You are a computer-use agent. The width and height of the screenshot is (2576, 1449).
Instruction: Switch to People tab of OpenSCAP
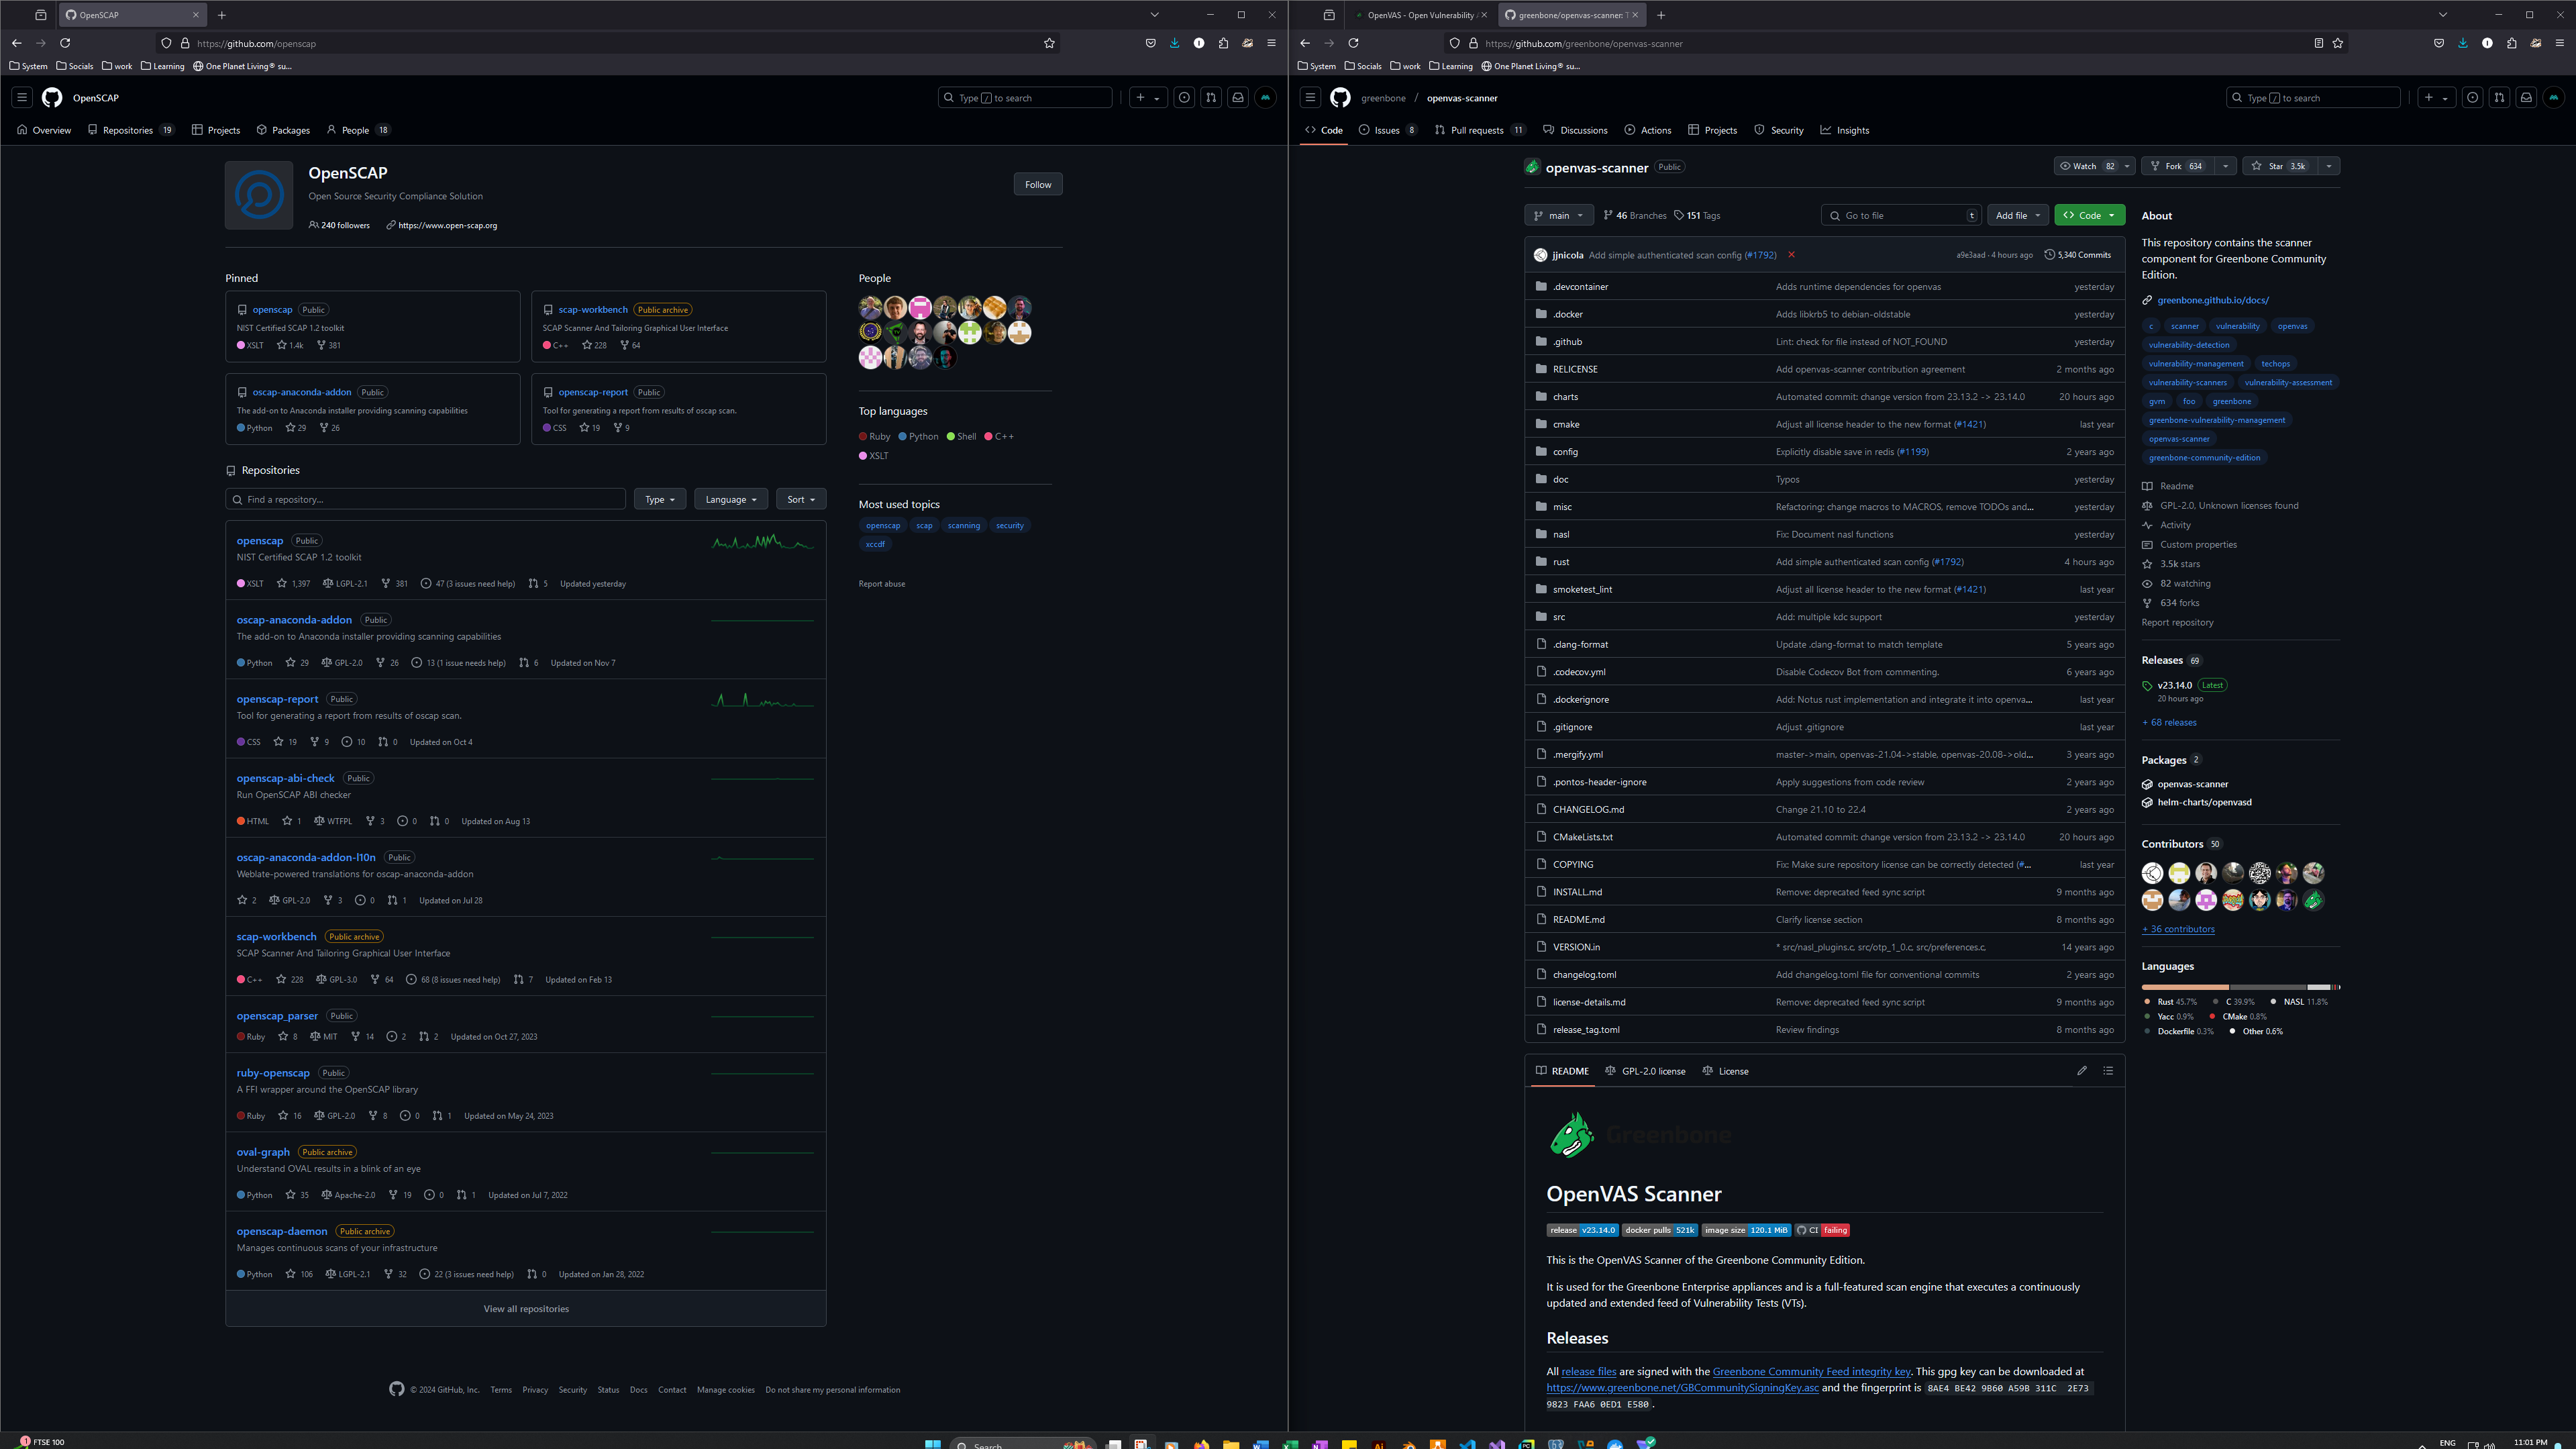[358, 130]
